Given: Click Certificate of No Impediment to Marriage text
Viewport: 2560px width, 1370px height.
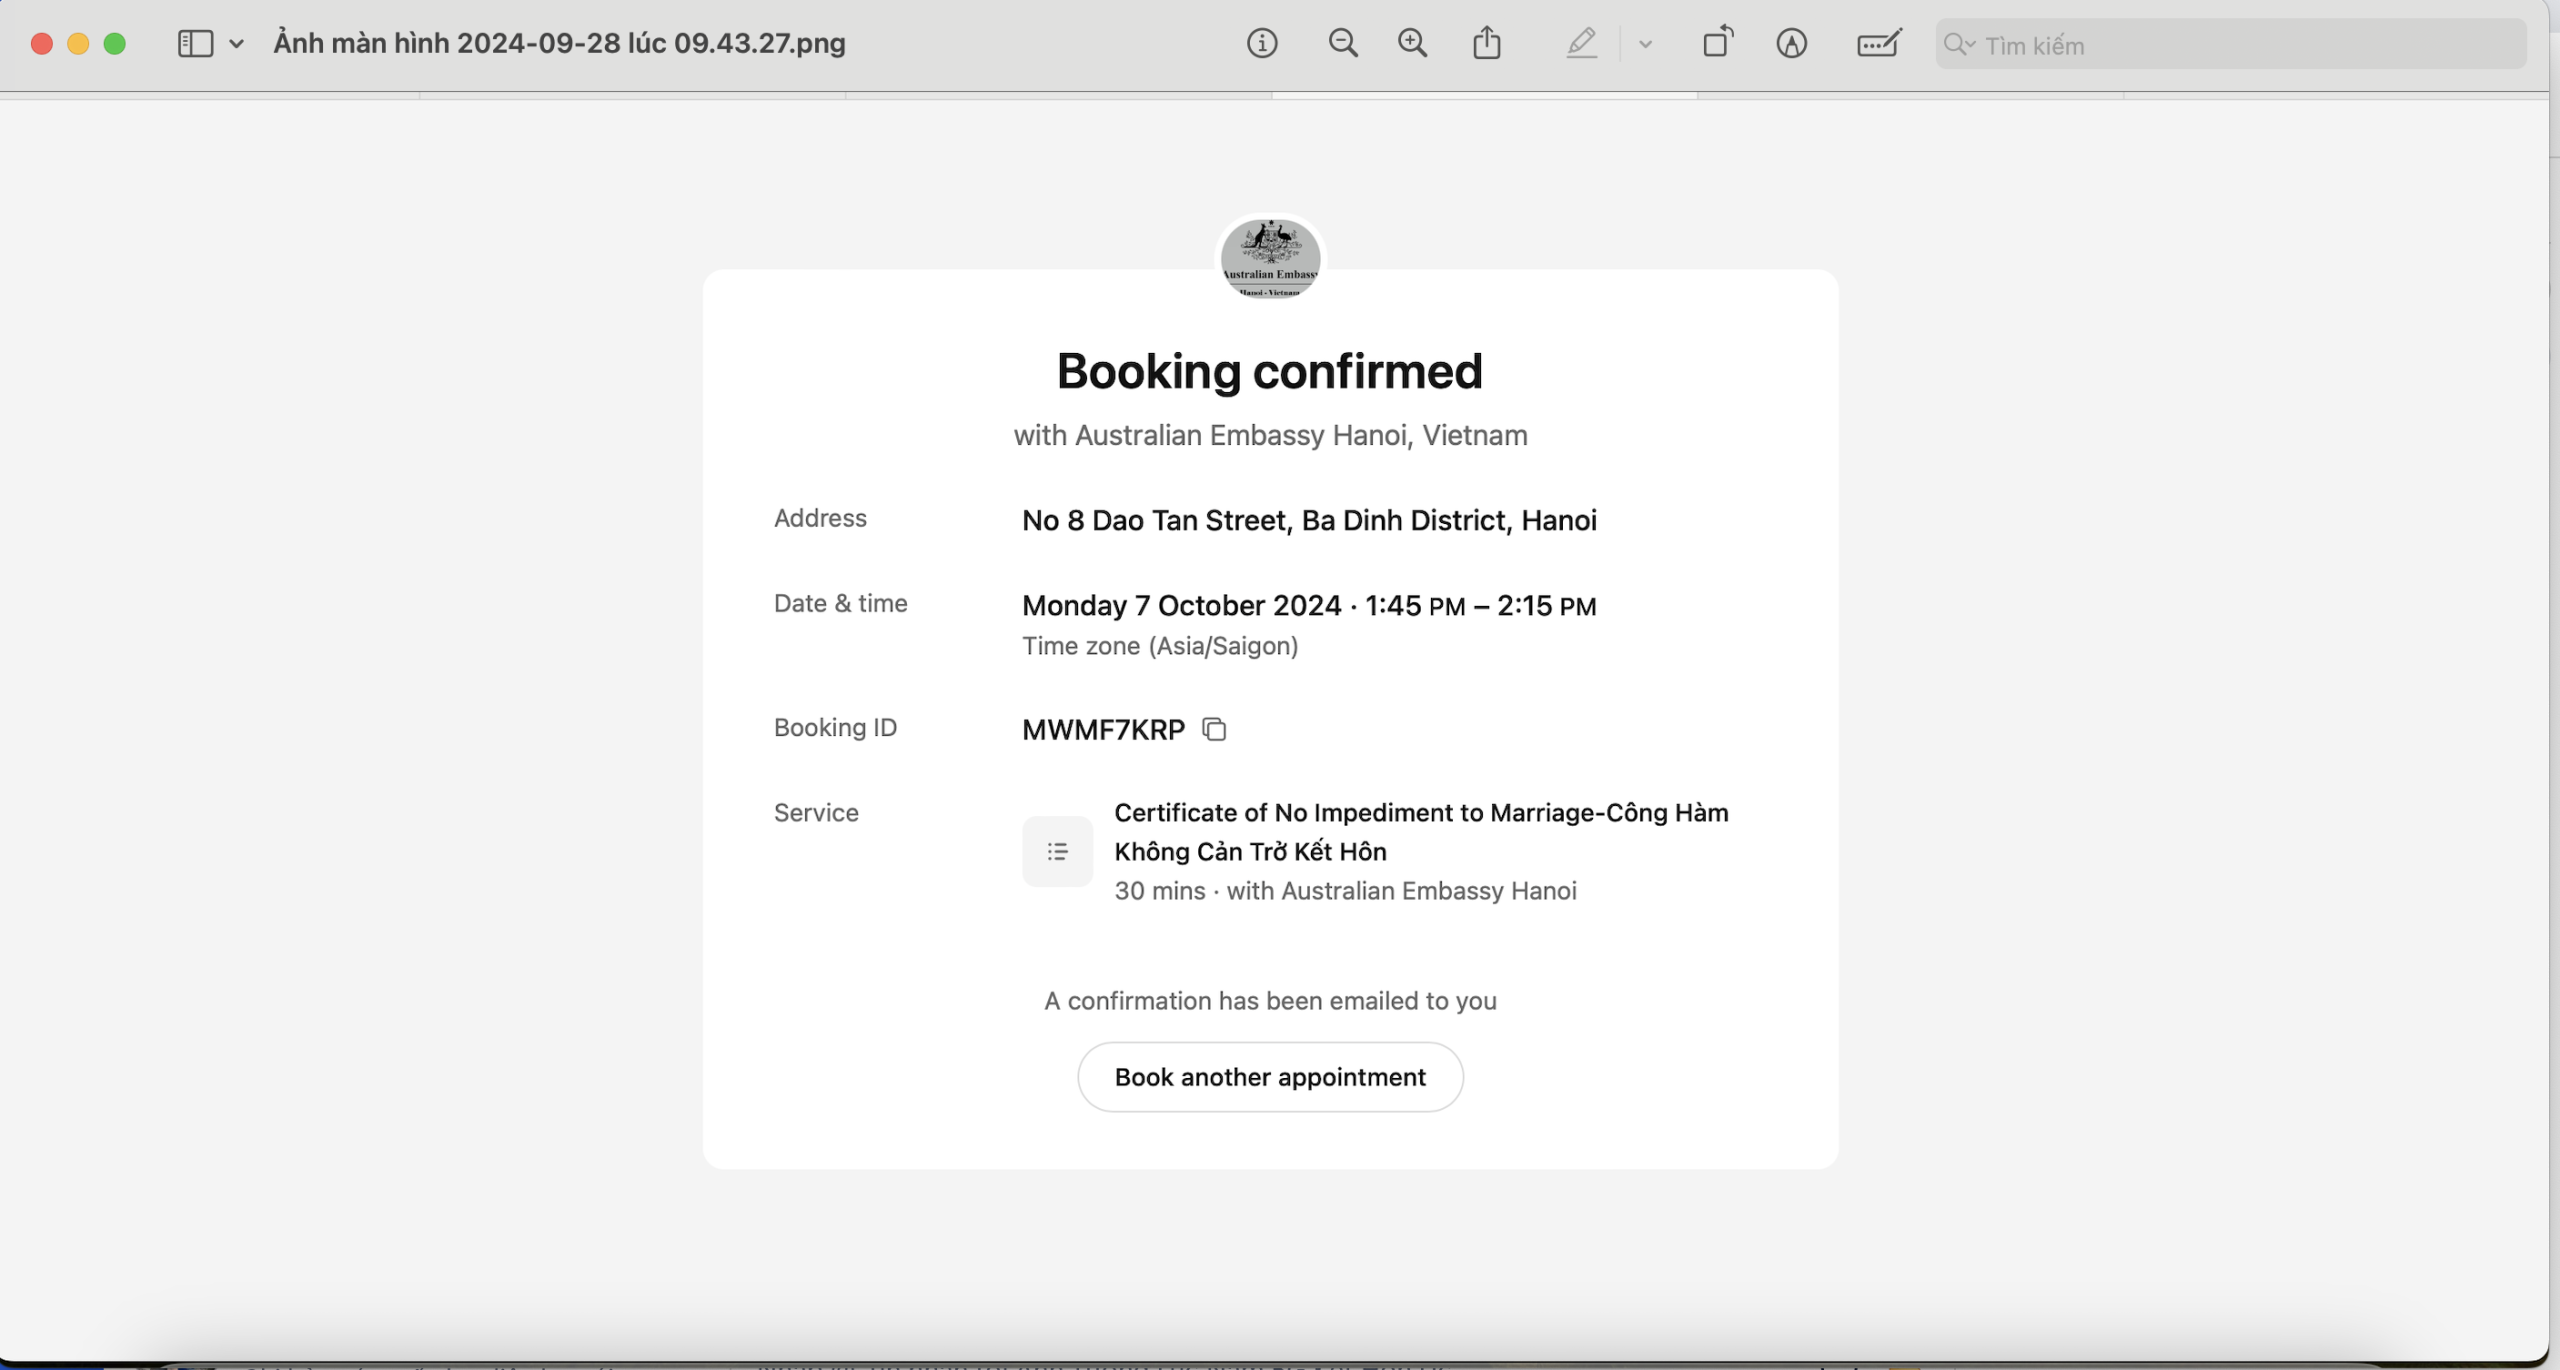Looking at the screenshot, I should (1421, 832).
